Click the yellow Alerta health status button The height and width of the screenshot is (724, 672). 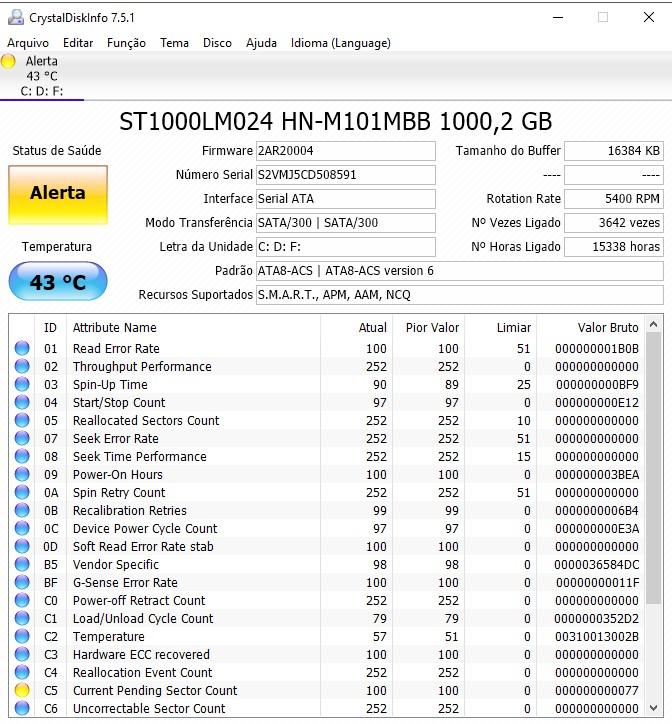pos(58,195)
